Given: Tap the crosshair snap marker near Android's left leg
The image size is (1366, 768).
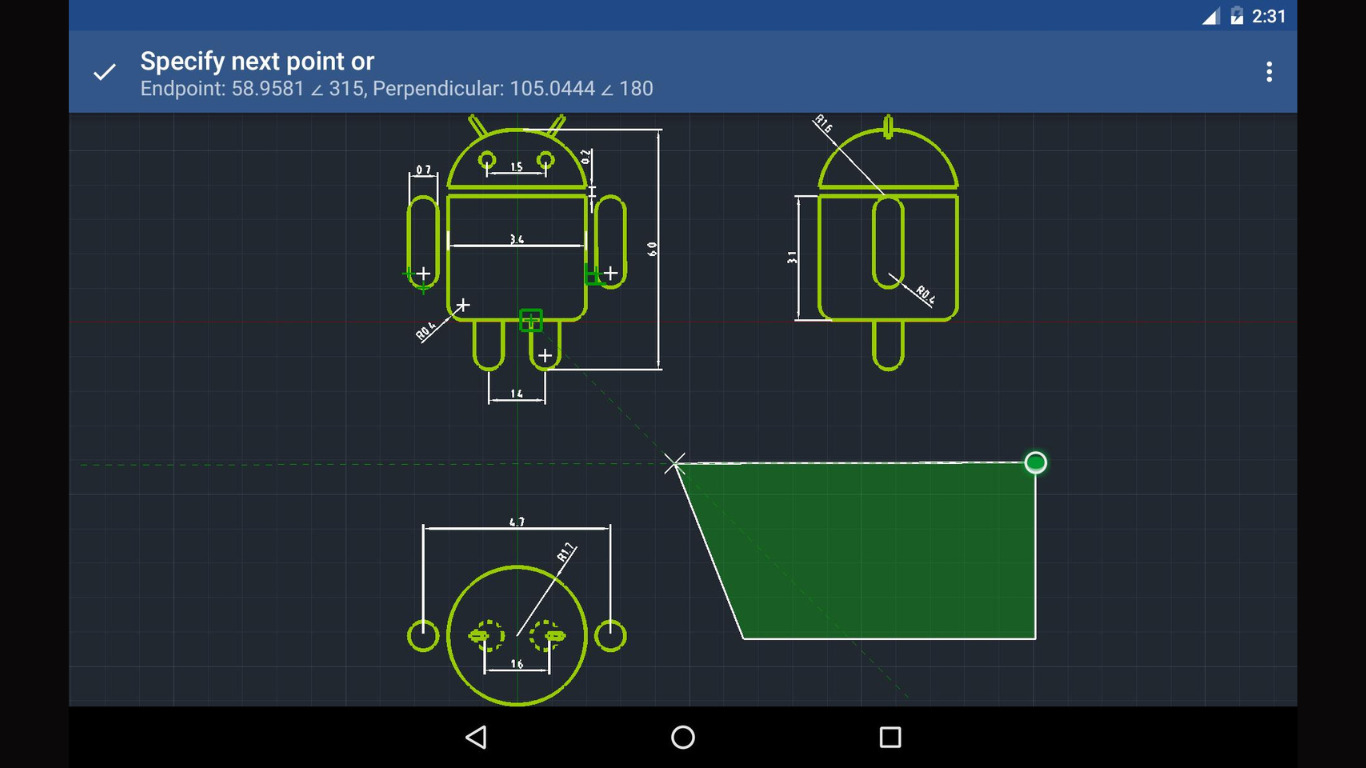Looking at the screenshot, I should tap(463, 306).
